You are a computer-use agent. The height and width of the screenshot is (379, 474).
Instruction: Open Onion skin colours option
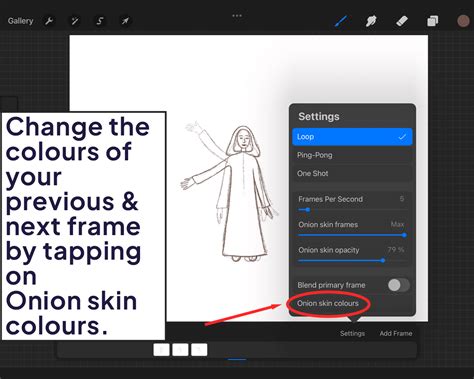tap(328, 303)
